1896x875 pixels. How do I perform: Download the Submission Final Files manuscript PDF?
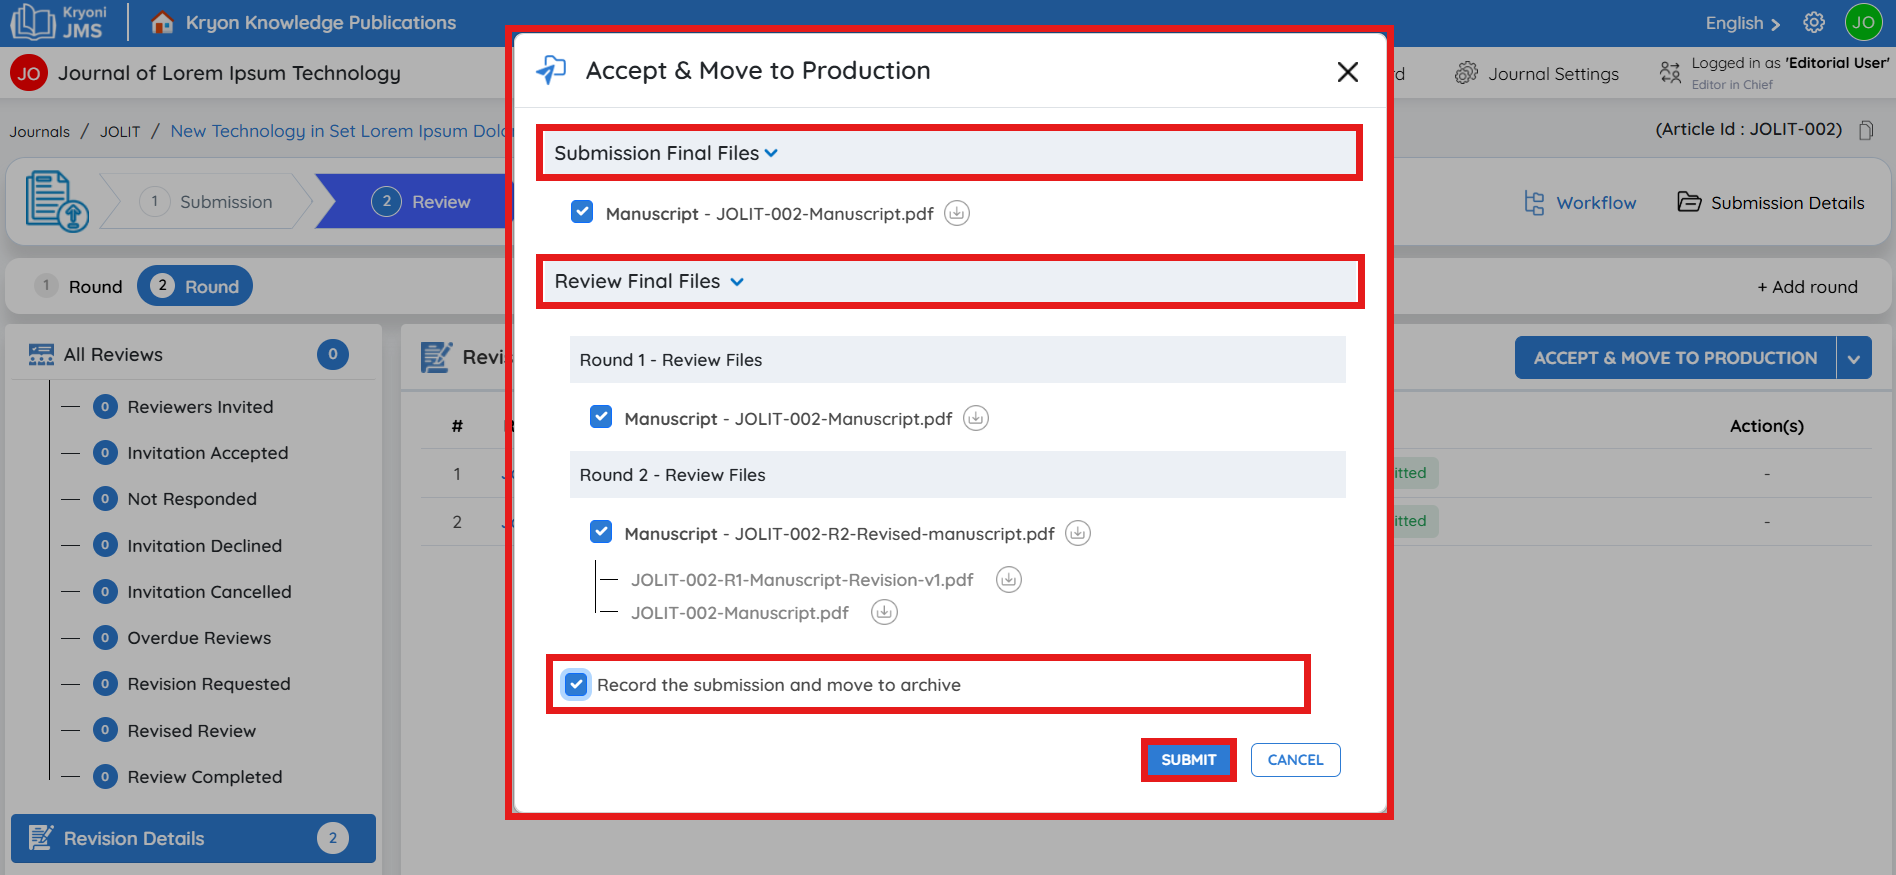click(957, 213)
